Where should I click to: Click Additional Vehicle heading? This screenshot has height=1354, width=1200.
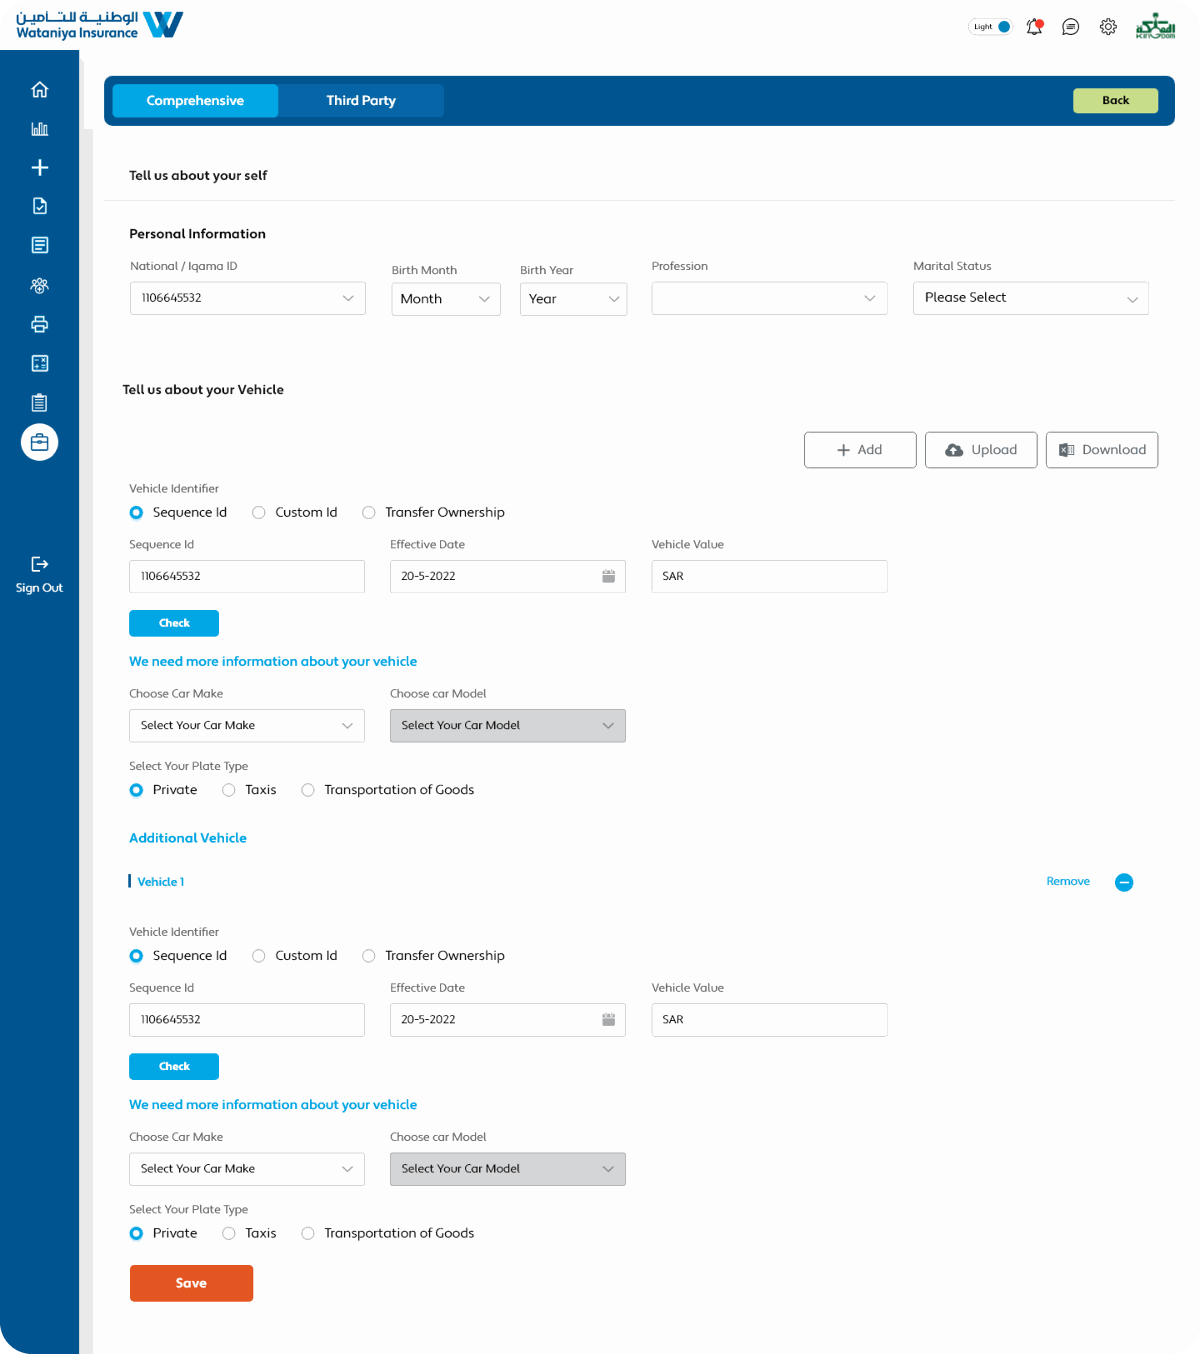(188, 838)
